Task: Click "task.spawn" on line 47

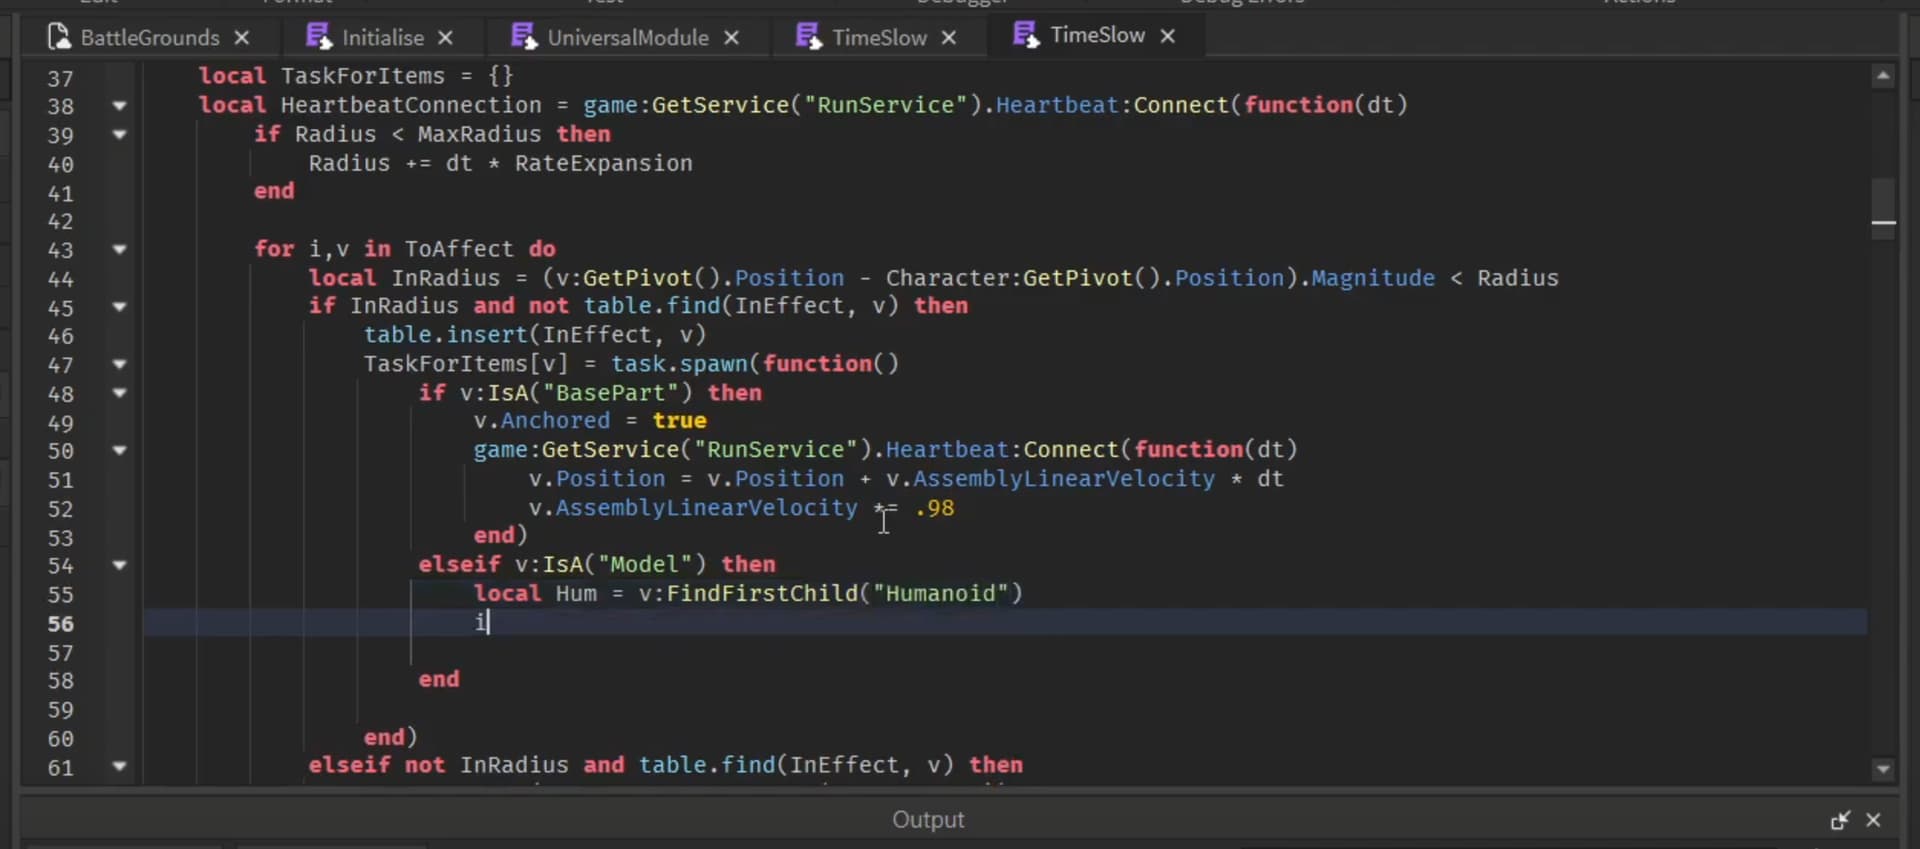Action: click(x=679, y=364)
